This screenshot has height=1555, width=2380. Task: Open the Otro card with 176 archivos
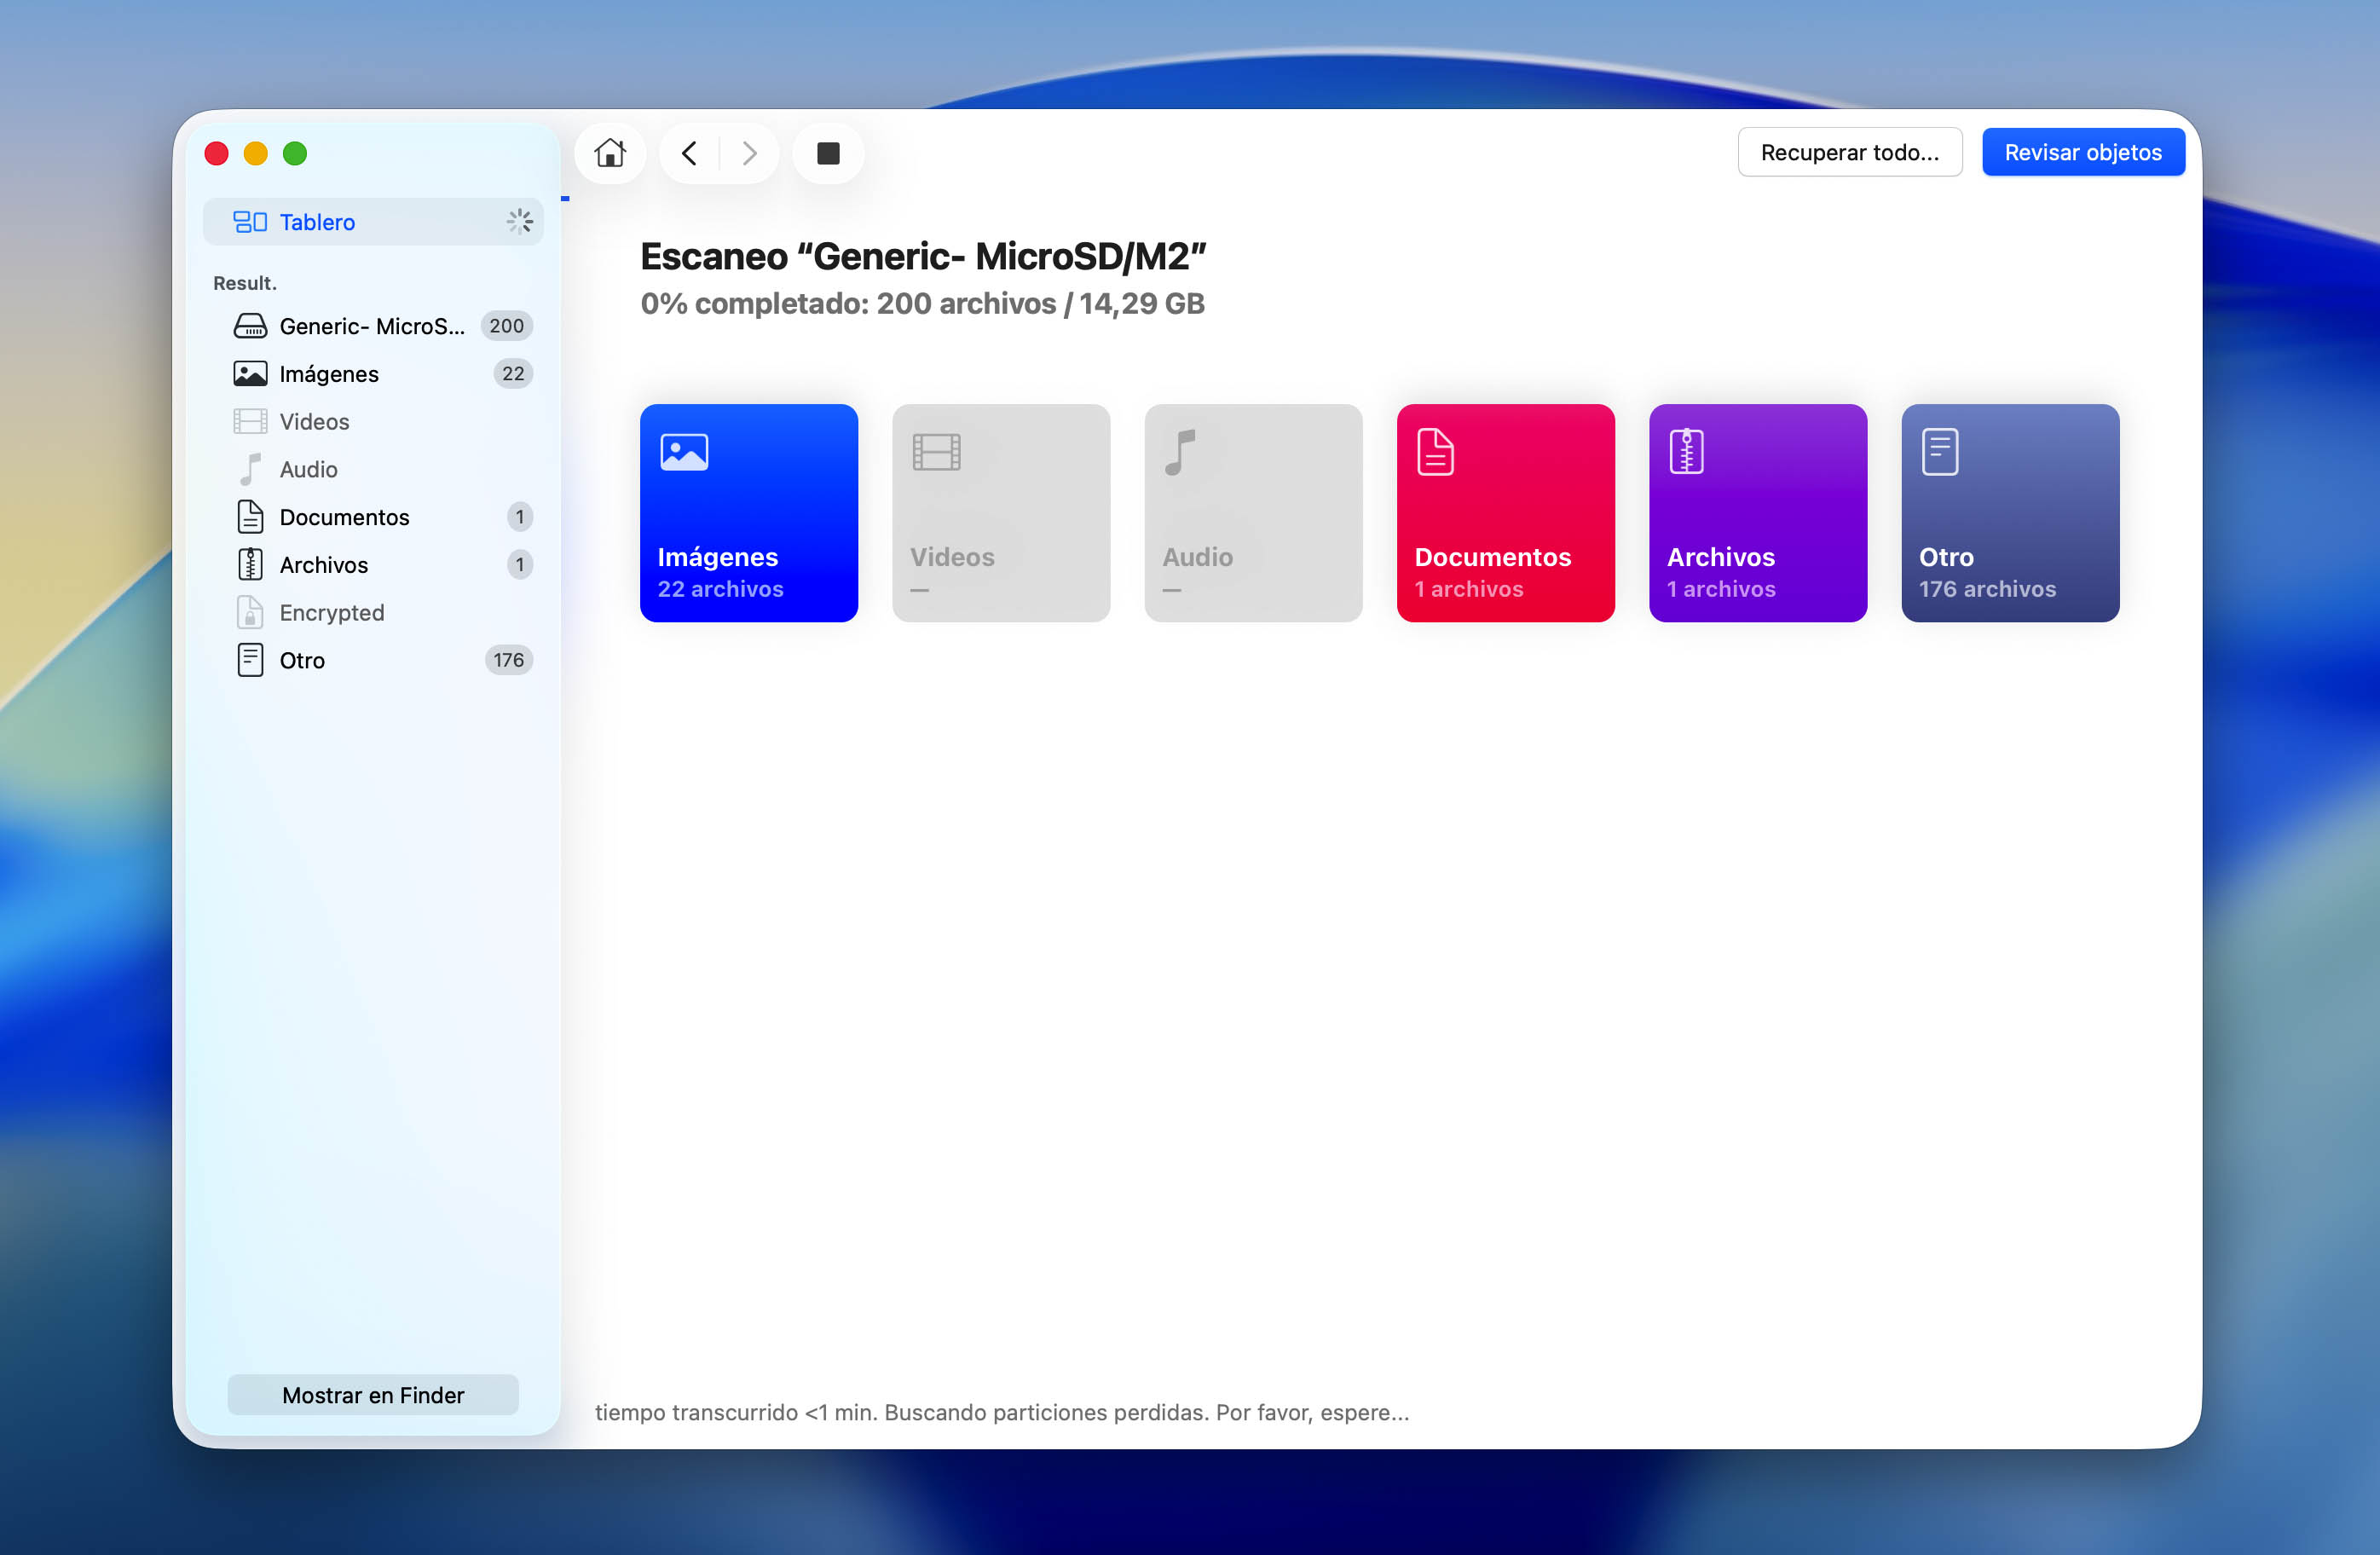(2010, 513)
